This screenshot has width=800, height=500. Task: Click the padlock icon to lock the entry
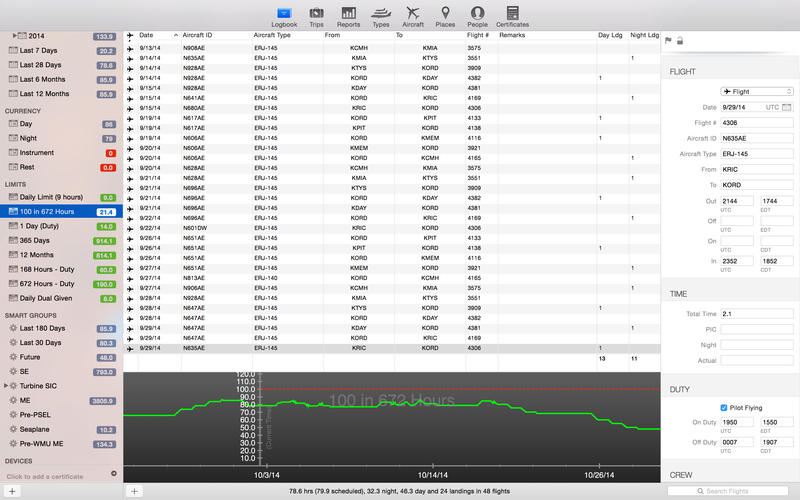680,41
